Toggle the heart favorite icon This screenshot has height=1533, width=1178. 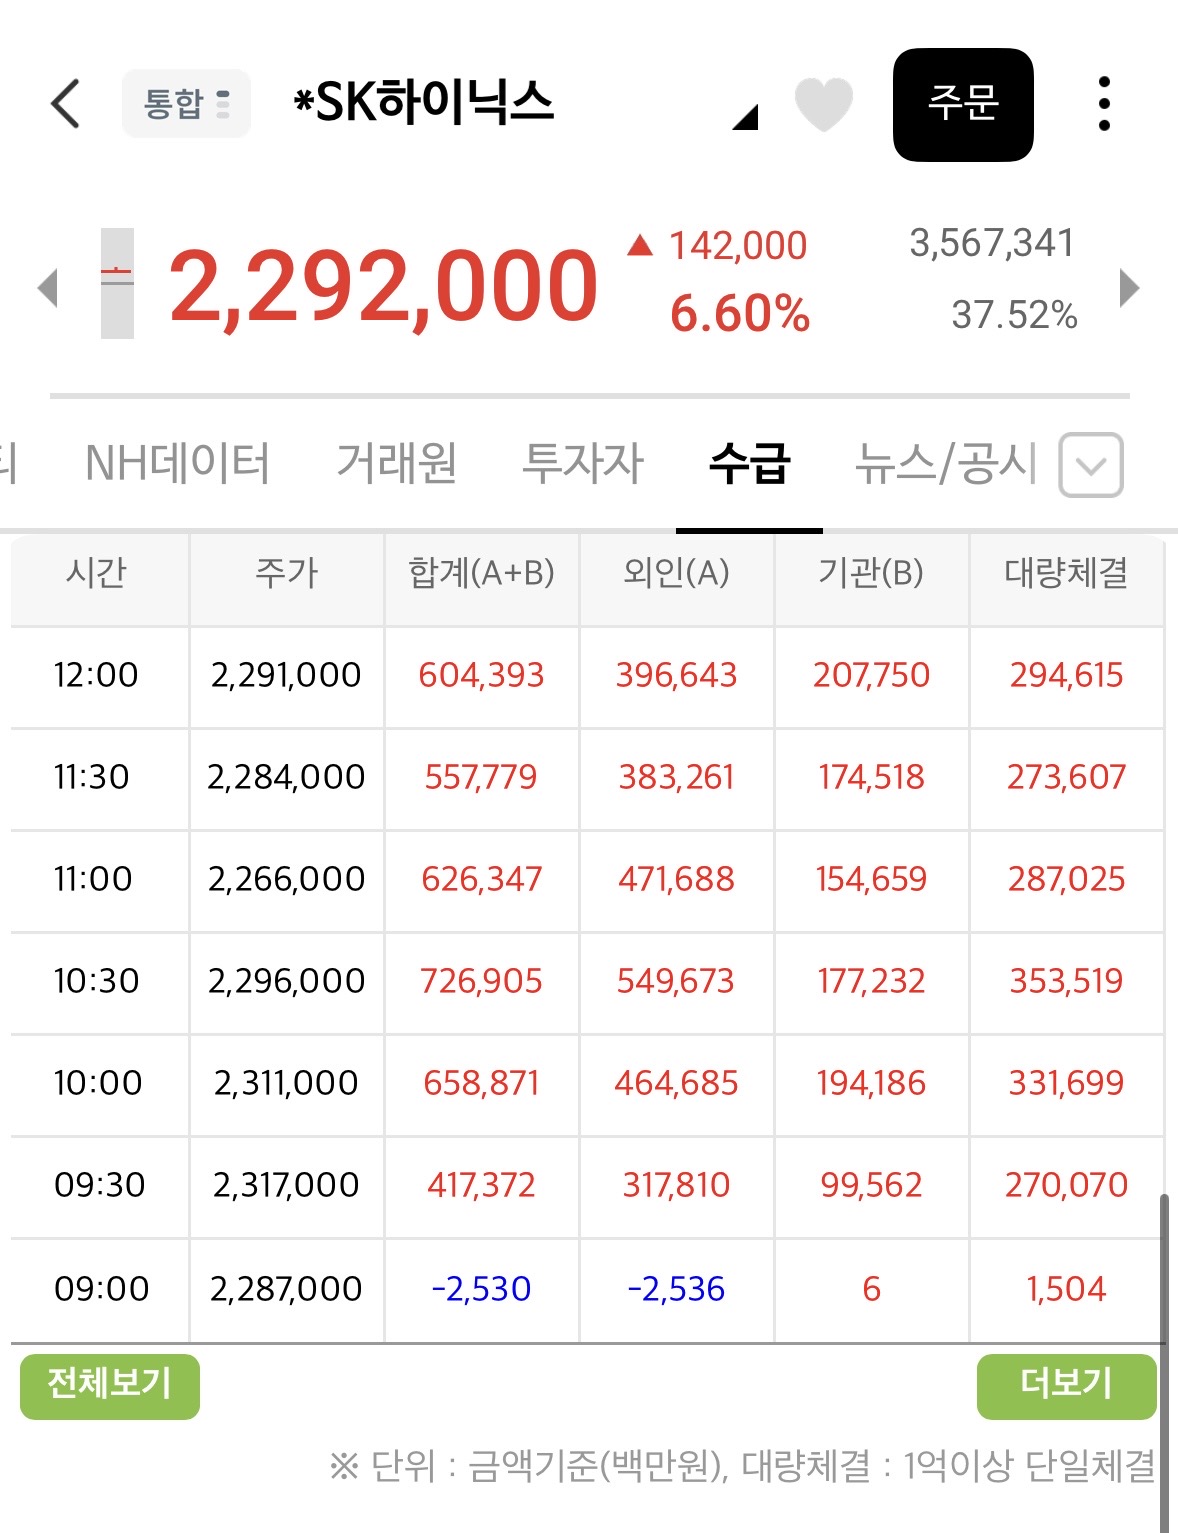point(823,104)
